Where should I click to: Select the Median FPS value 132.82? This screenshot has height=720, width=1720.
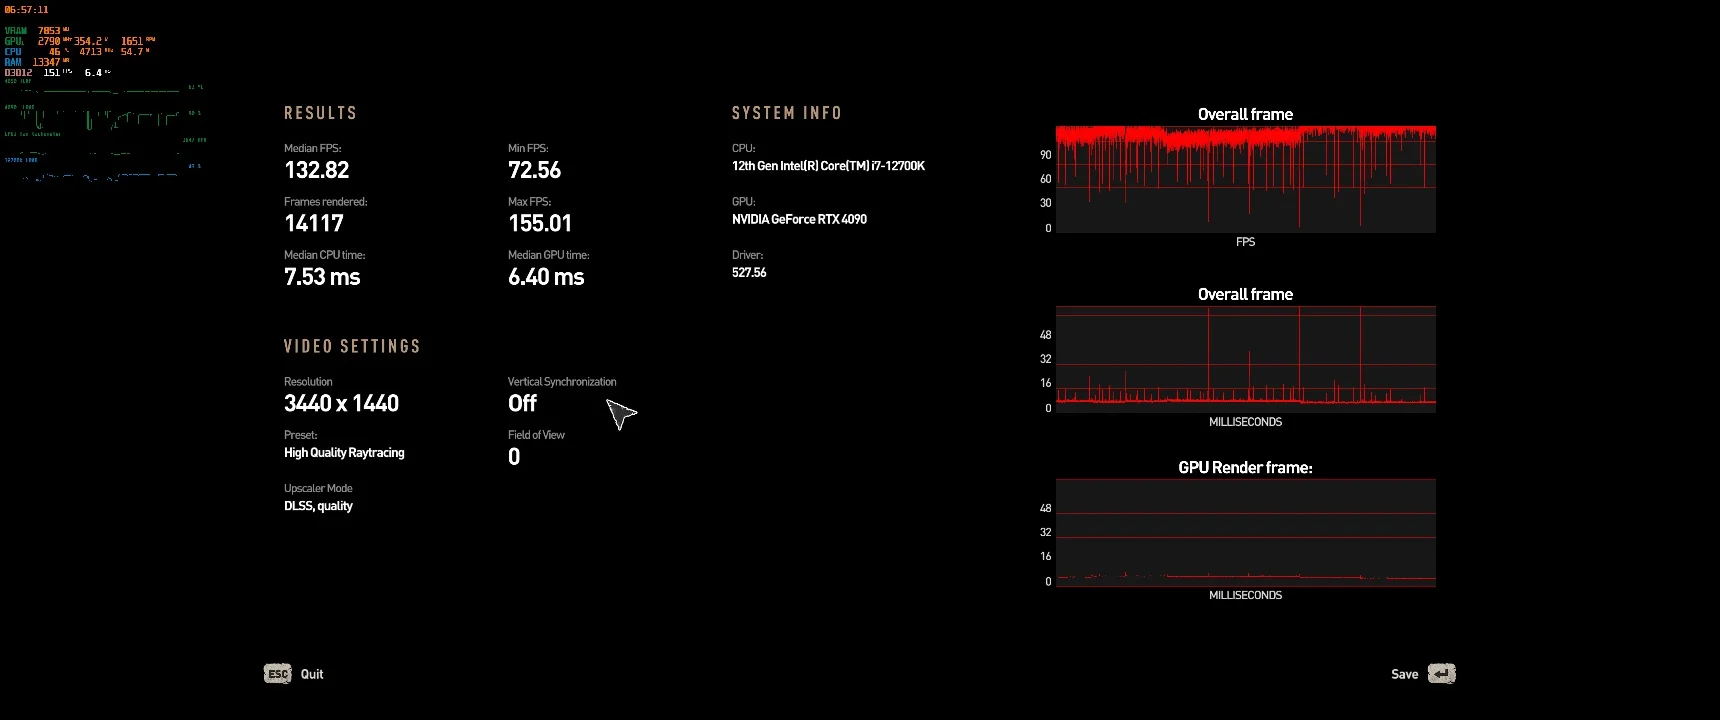pos(317,170)
